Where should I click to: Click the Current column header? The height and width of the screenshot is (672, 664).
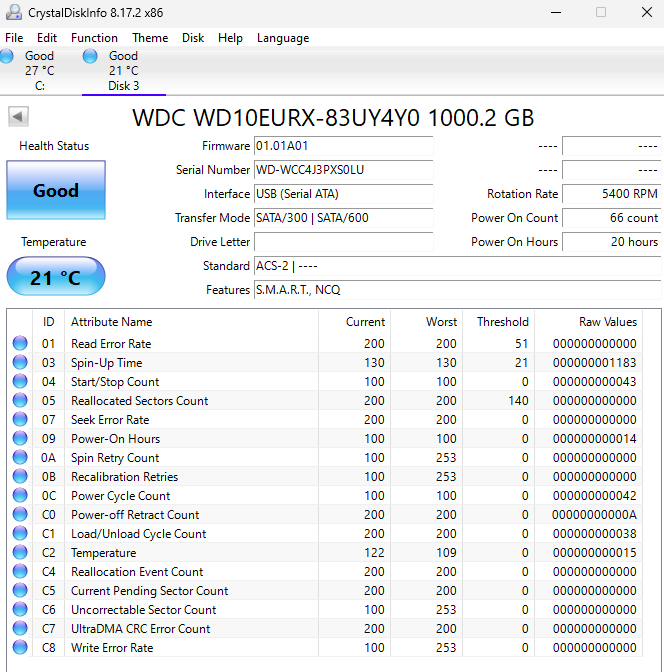(355, 321)
